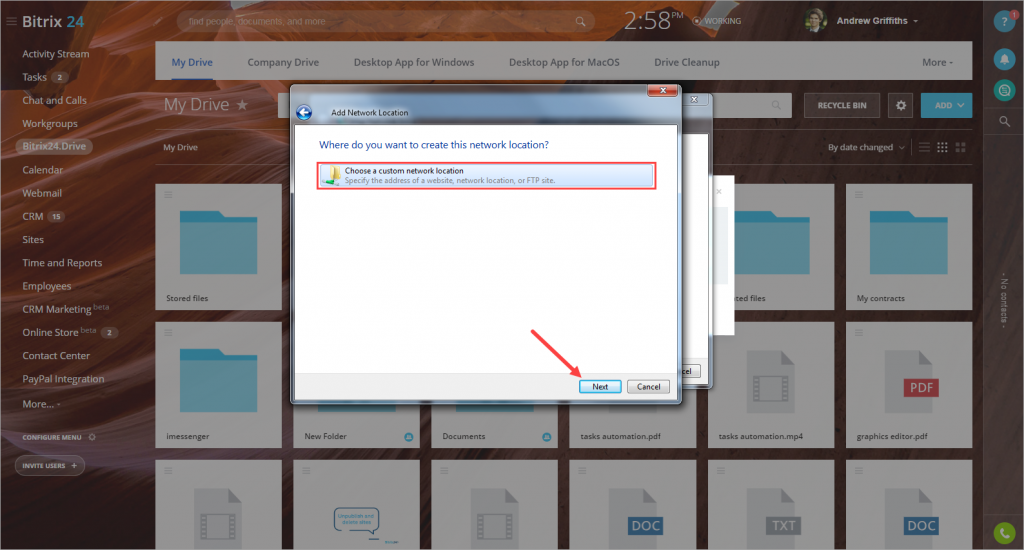Open PayPal Integration in sidebar
Screen dimensions: 1024x550
[x=63, y=379]
